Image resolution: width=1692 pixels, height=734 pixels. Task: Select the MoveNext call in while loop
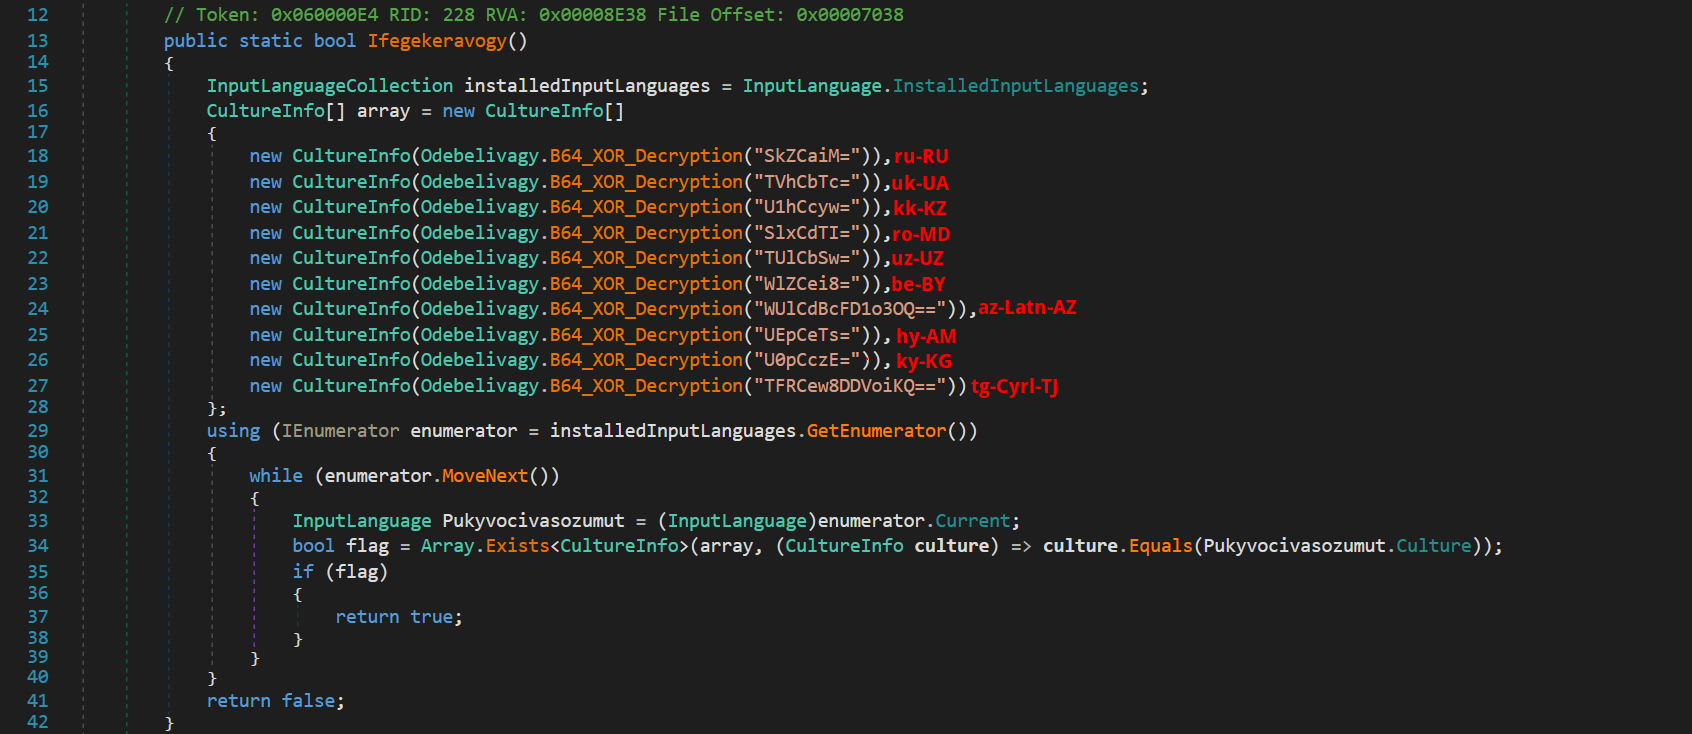tap(484, 476)
